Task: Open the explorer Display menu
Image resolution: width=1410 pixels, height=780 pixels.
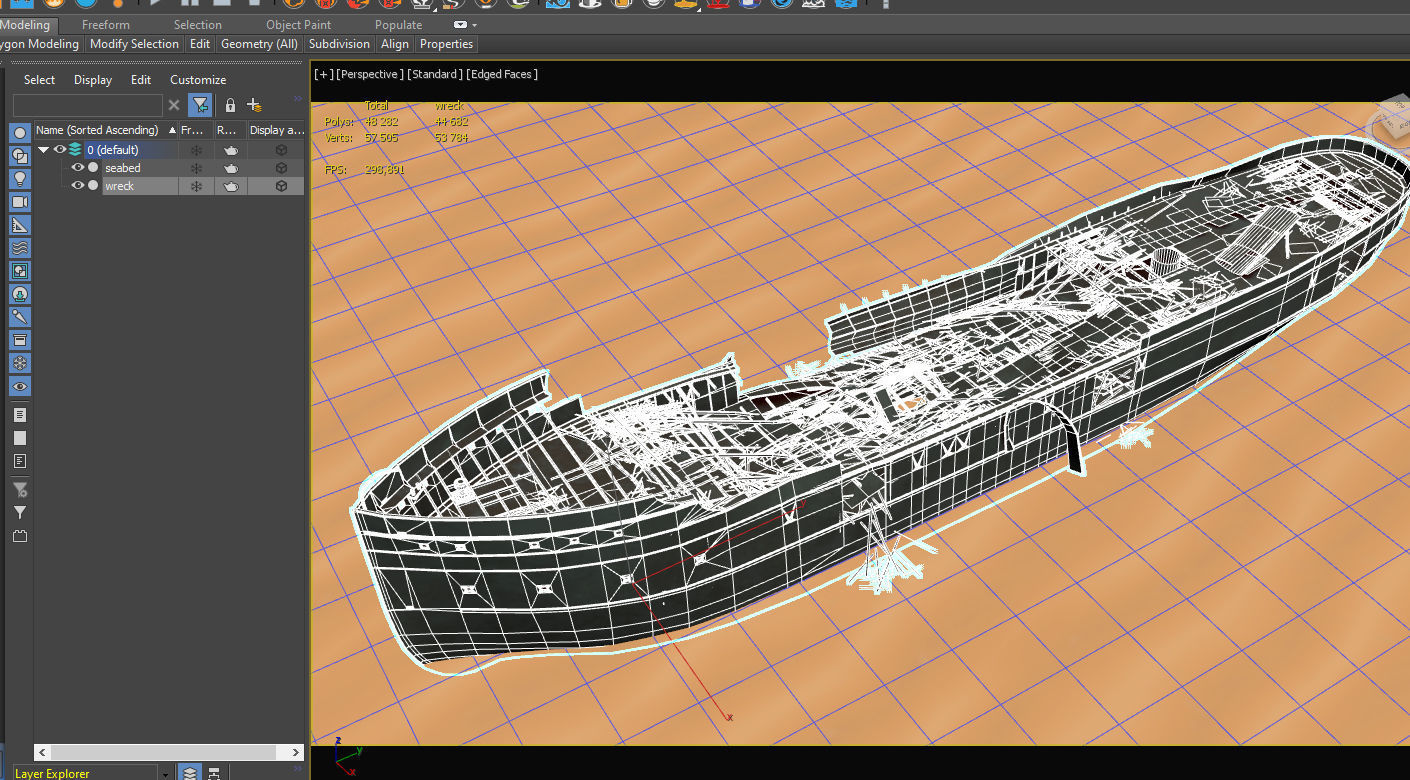Action: [93, 80]
